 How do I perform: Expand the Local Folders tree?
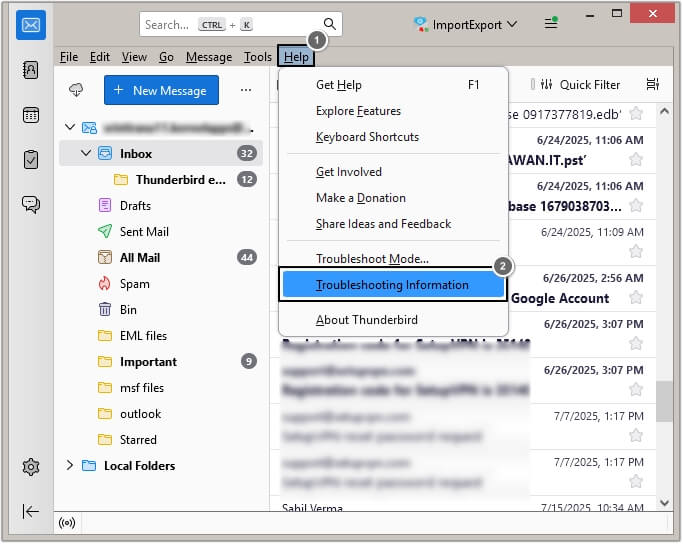point(69,465)
